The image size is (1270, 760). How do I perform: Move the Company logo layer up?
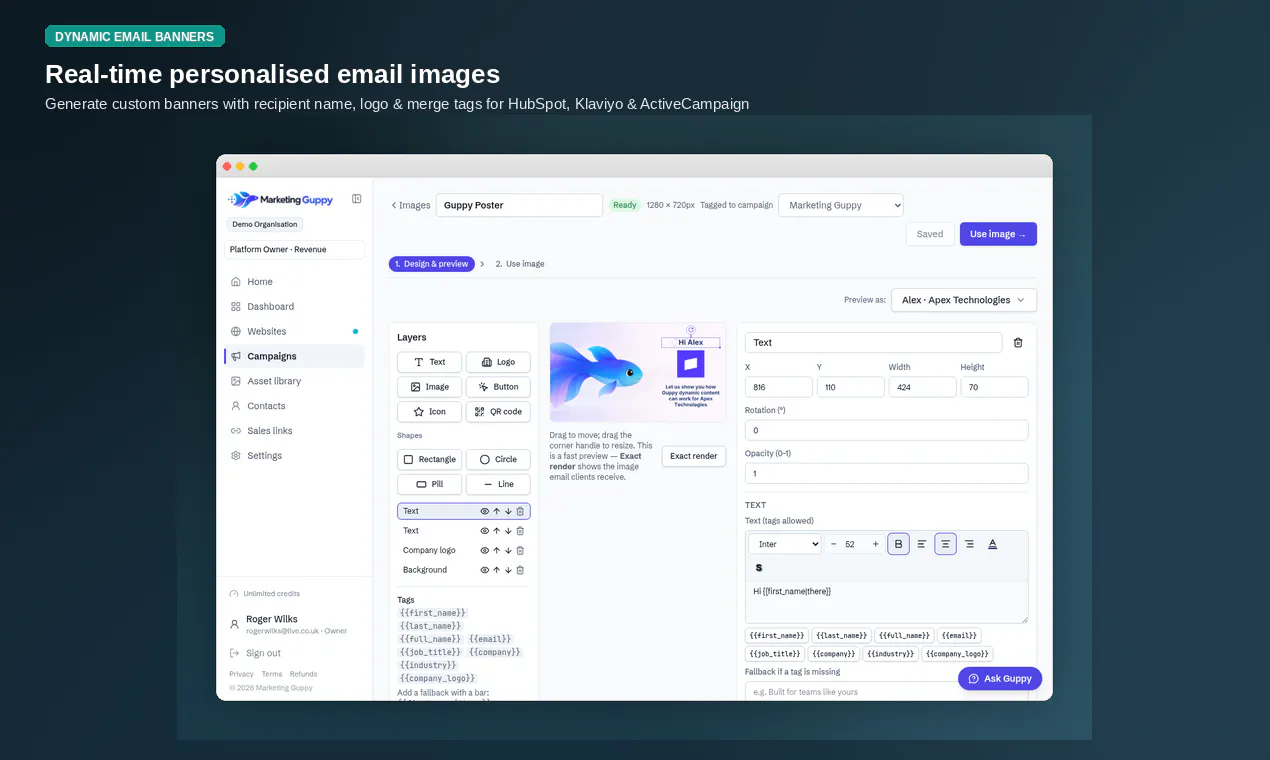(496, 551)
